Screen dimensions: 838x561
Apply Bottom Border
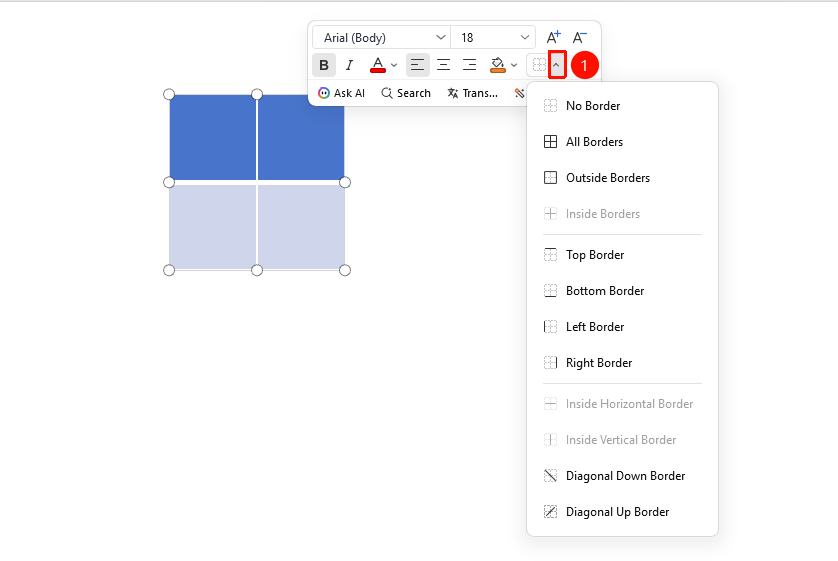coord(622,291)
